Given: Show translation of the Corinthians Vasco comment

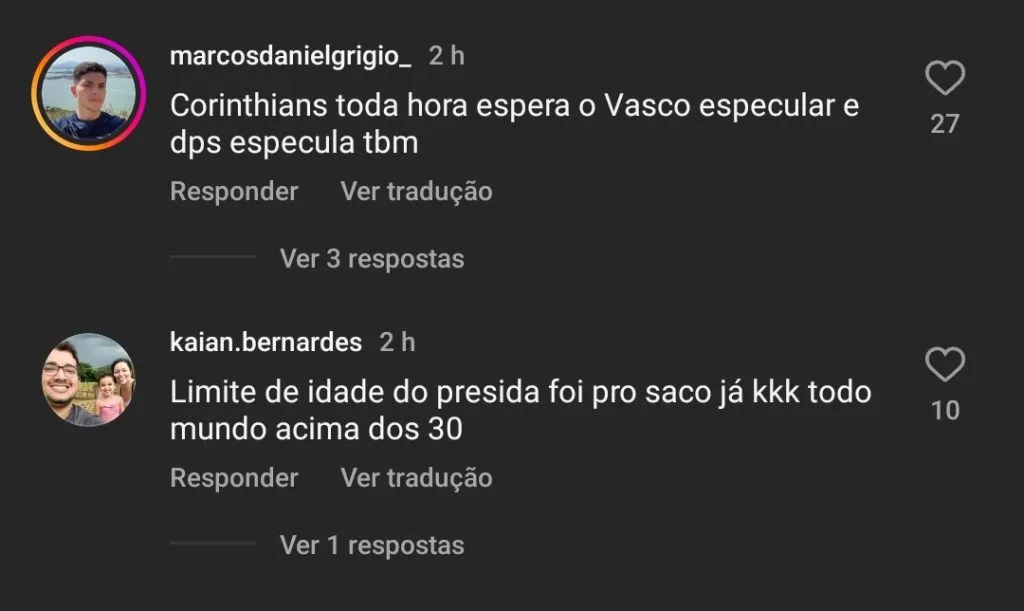Looking at the screenshot, I should coord(416,191).
